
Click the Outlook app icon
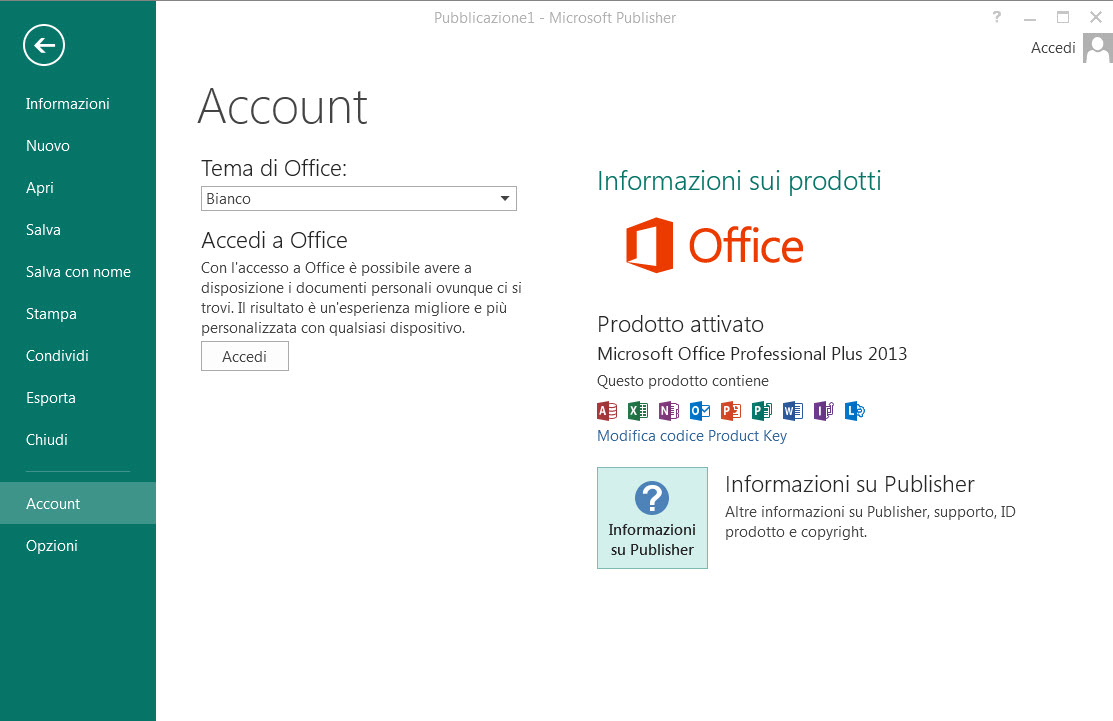[x=700, y=410]
